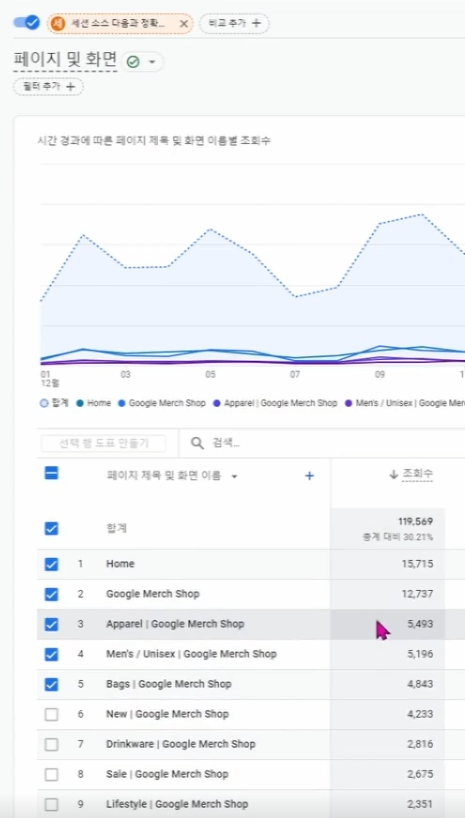The image size is (465, 818).
Task: Click the 5,493 views value
Action: coord(421,624)
